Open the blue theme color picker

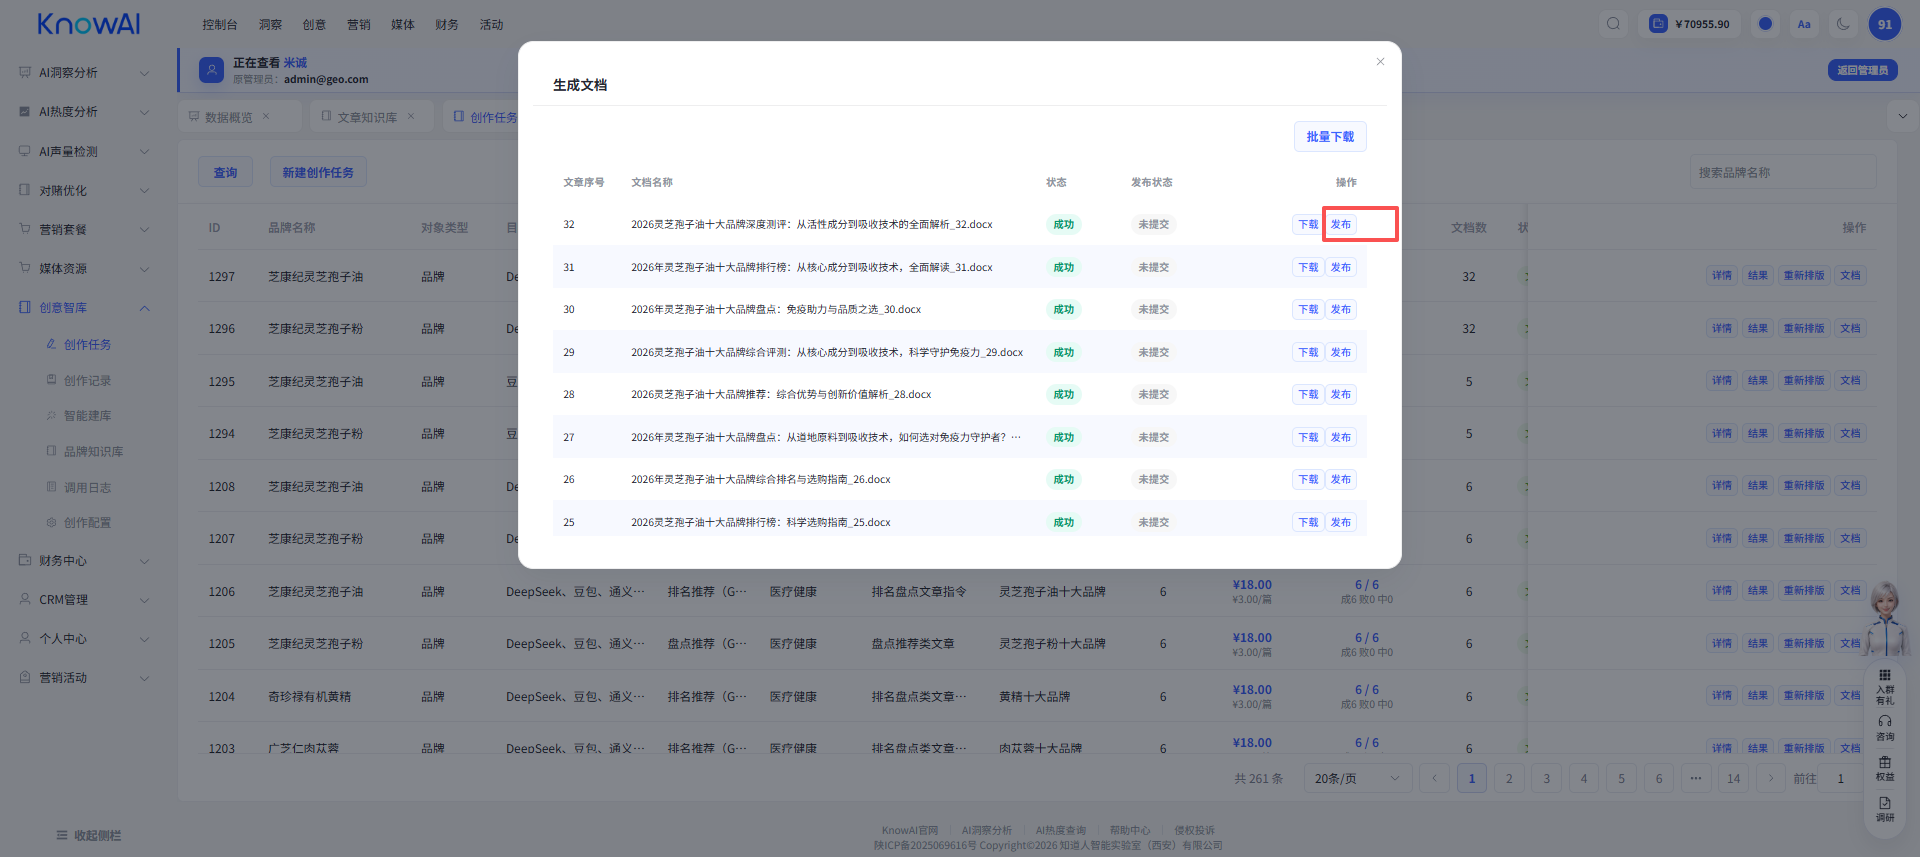1765,24
